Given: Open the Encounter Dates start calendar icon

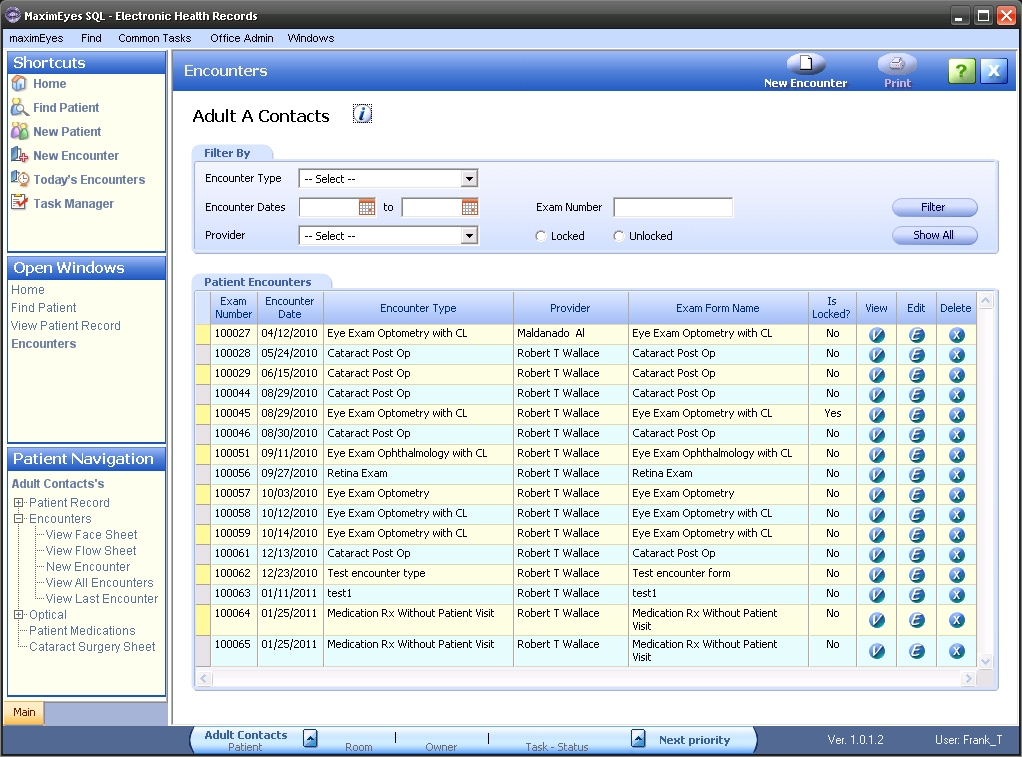Looking at the screenshot, I should [367, 207].
